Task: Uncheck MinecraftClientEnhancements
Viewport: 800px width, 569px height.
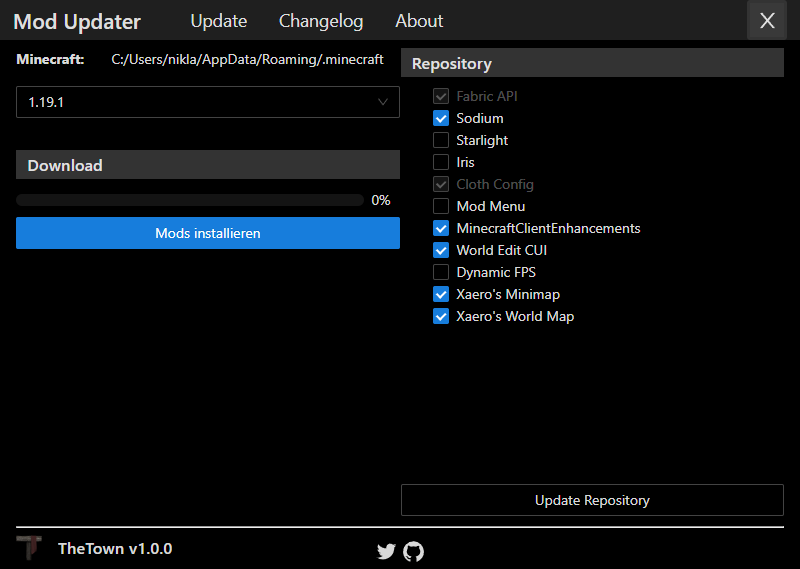Action: click(441, 228)
